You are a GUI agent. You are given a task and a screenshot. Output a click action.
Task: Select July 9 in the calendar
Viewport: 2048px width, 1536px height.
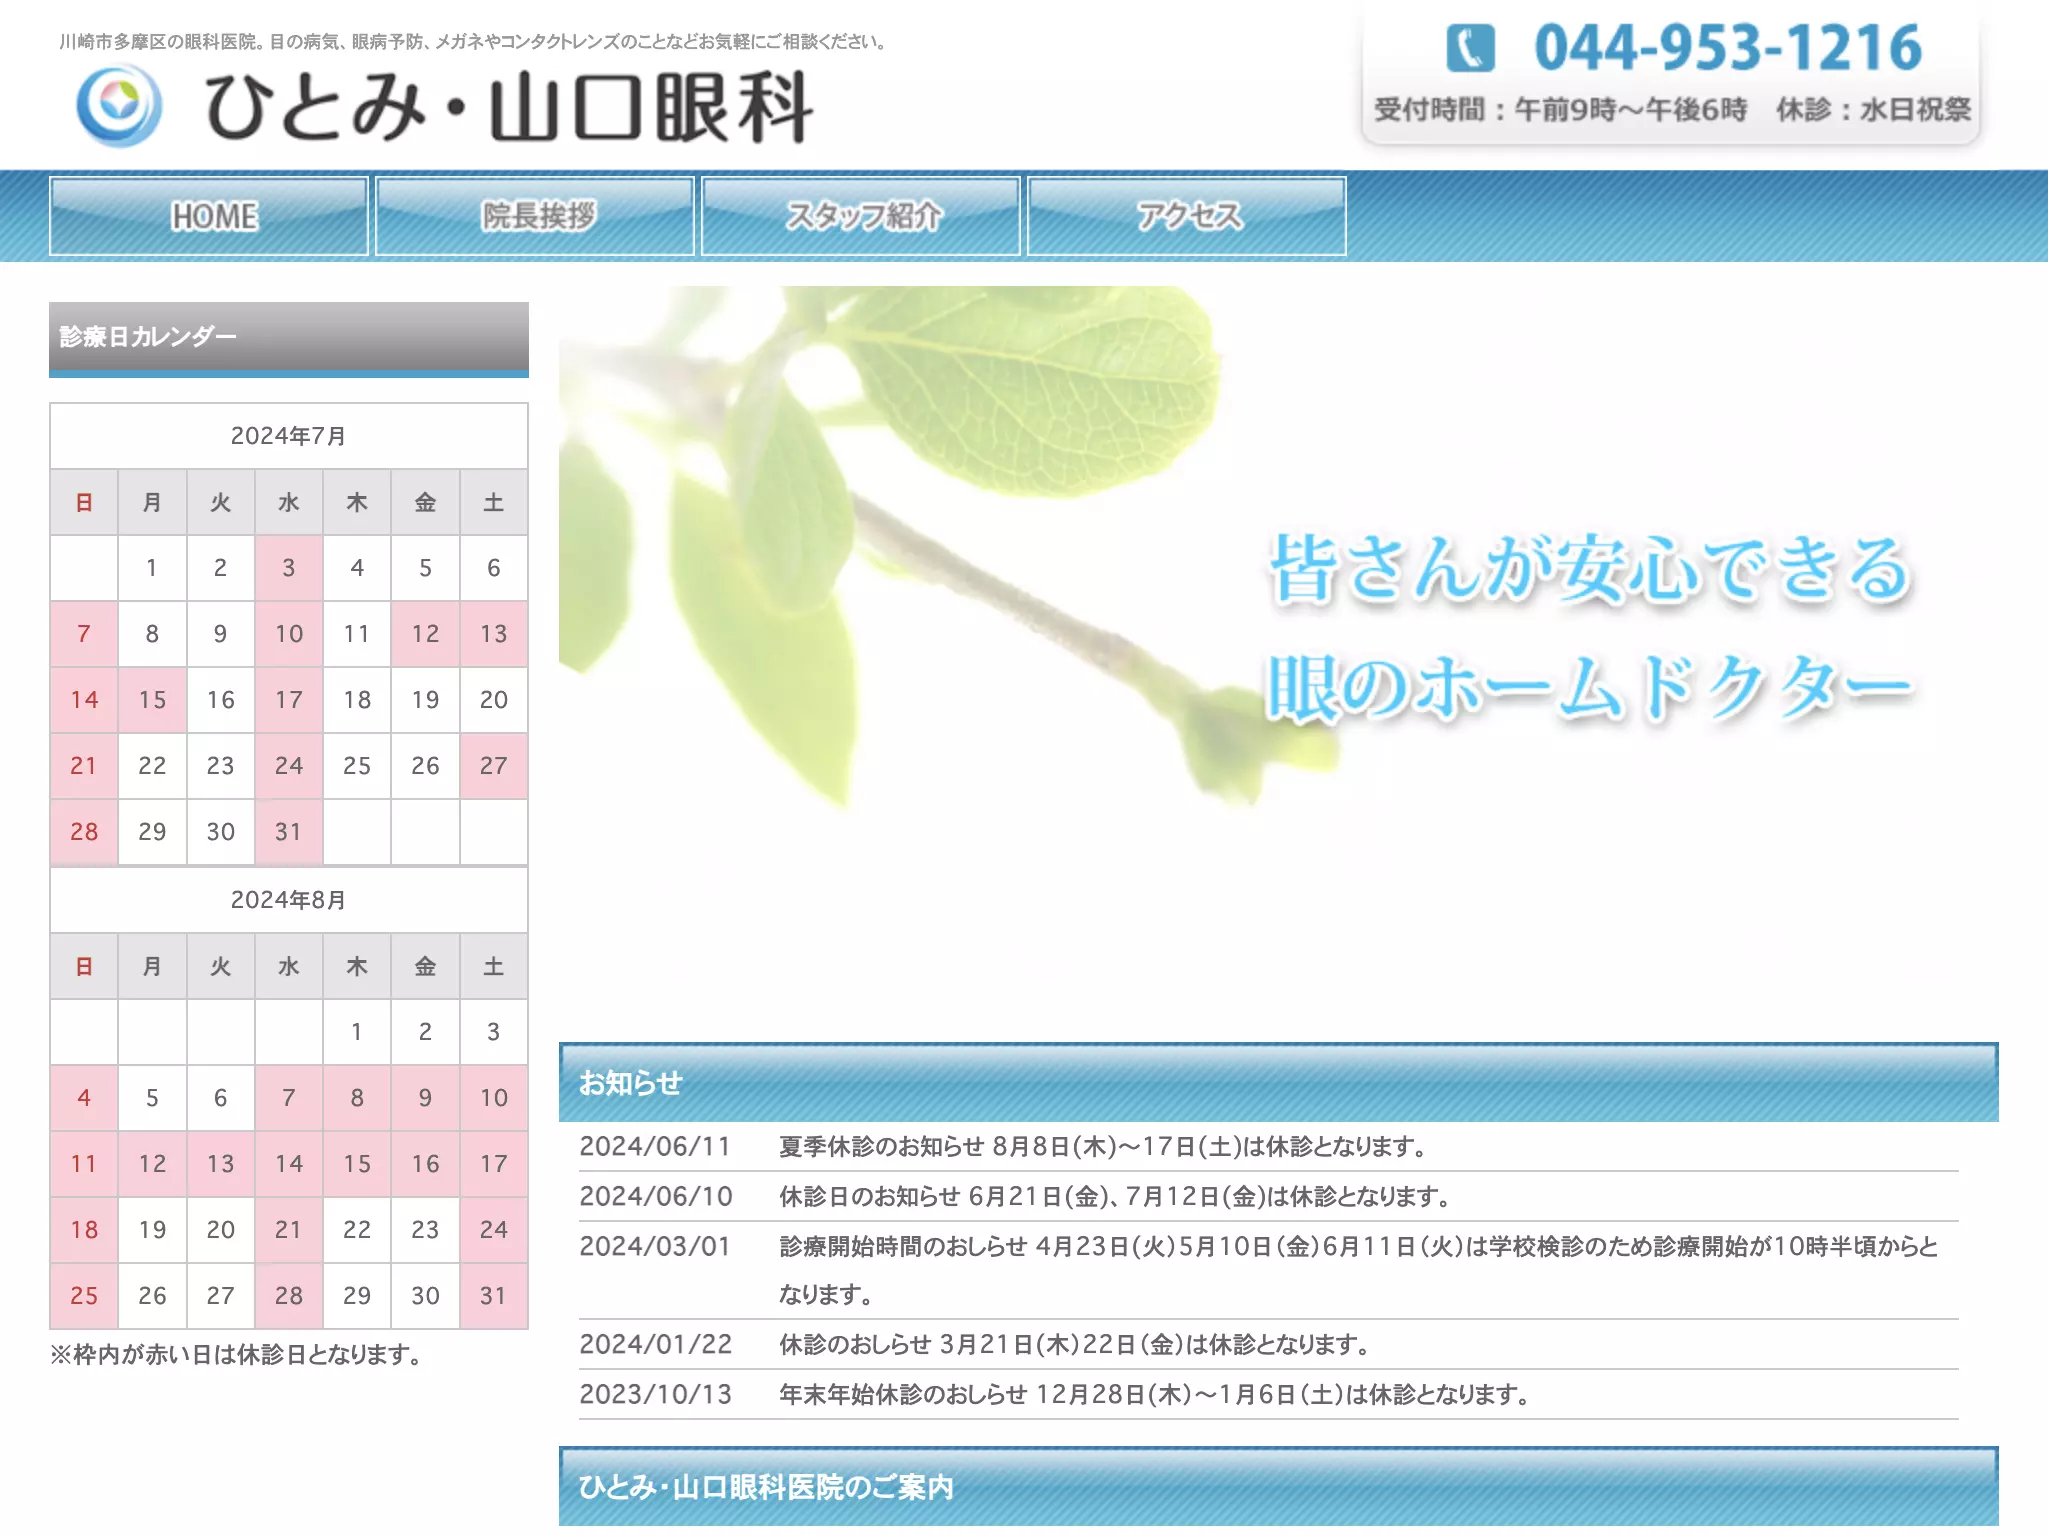(220, 634)
